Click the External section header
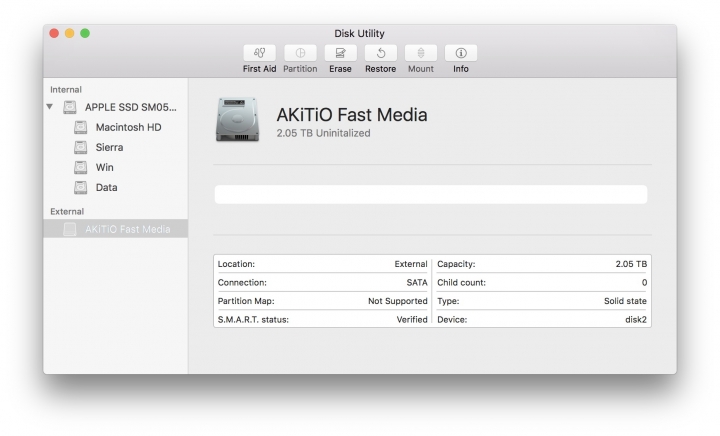720x436 pixels. [67, 212]
